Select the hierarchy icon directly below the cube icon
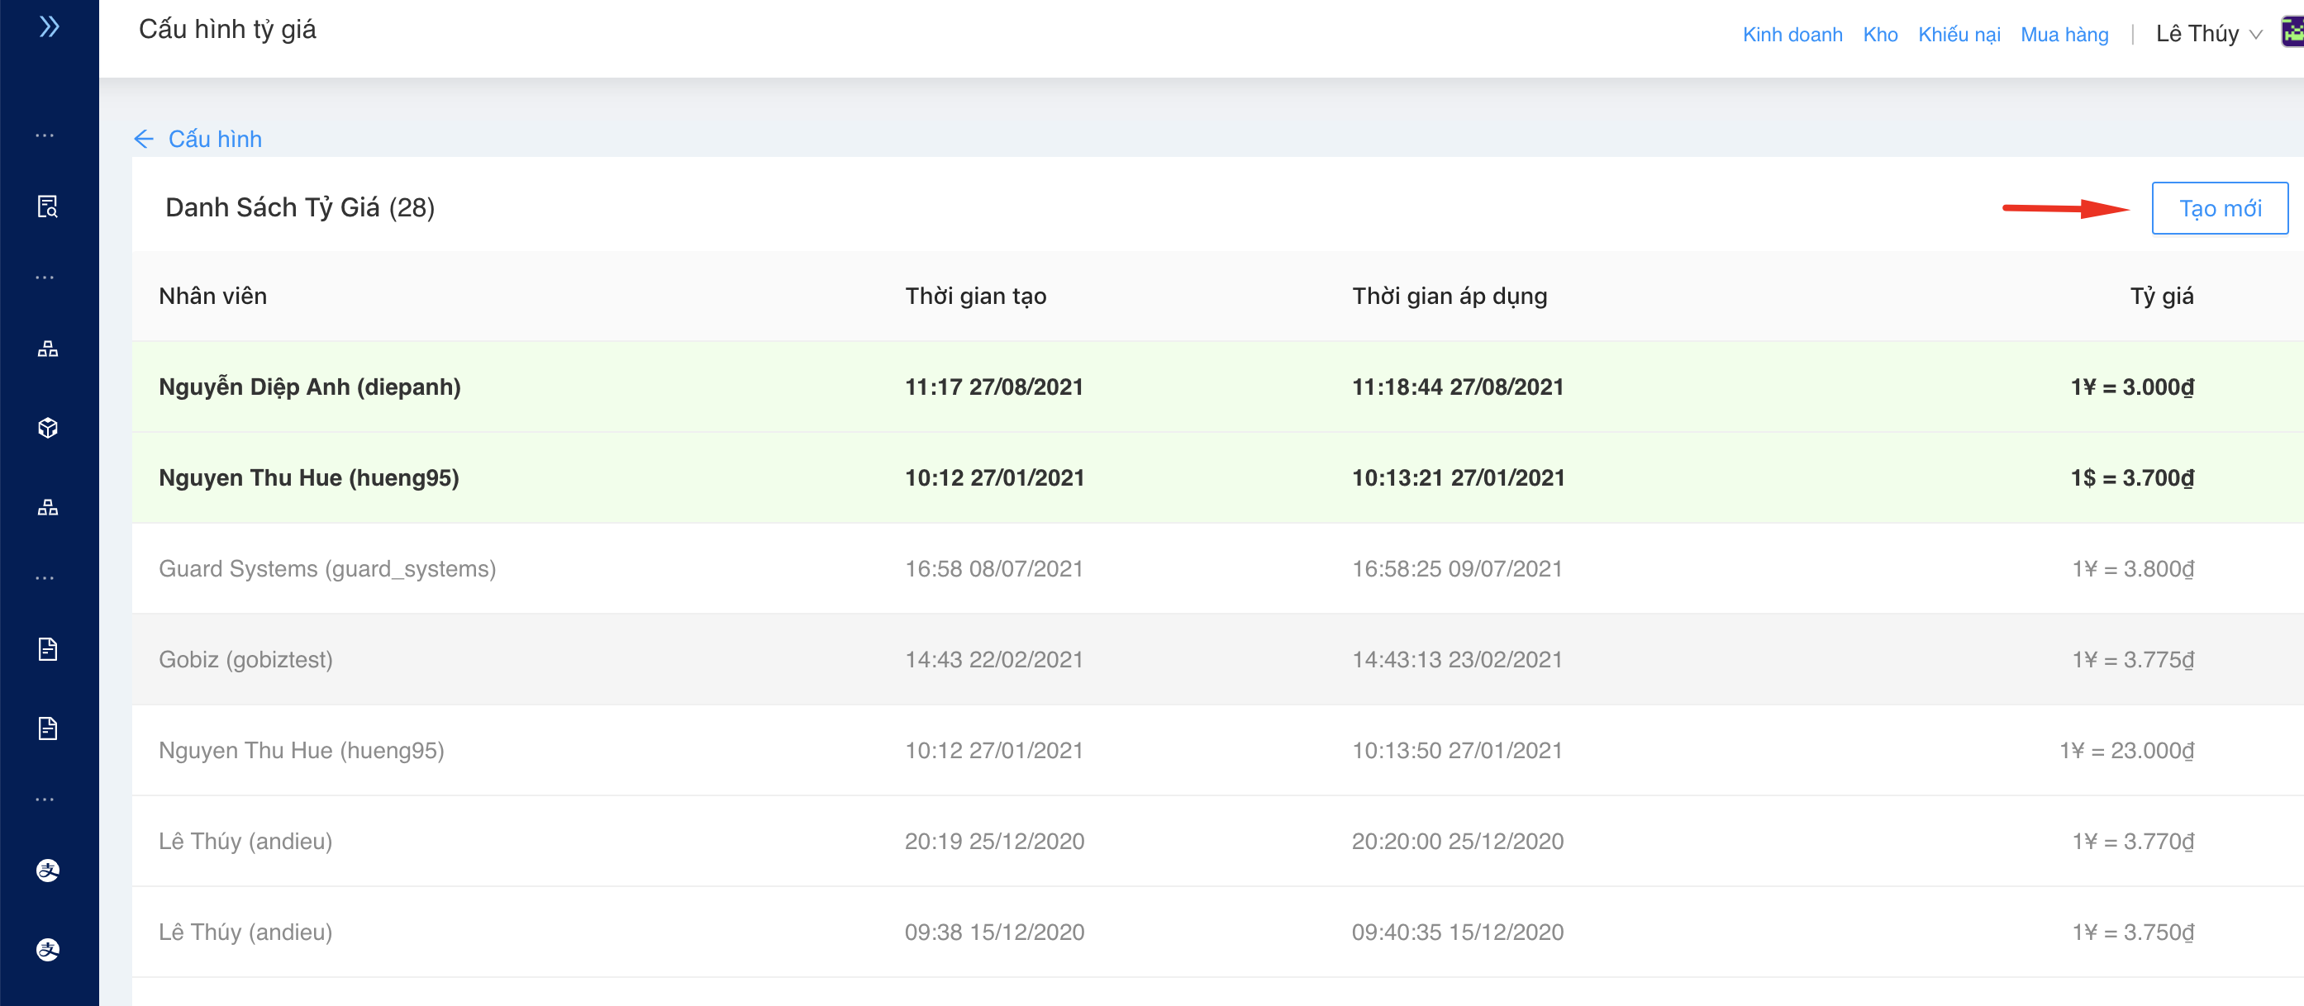 coord(48,508)
